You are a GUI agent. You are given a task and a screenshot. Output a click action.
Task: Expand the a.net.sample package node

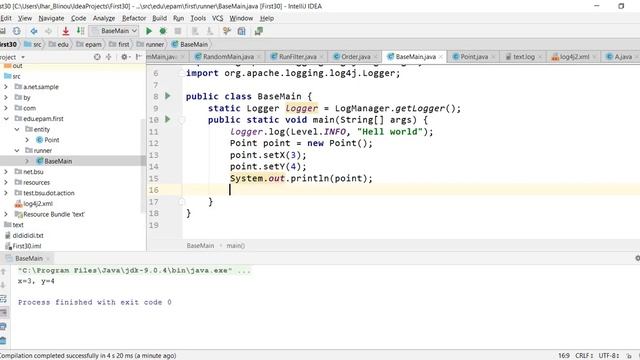(6, 87)
